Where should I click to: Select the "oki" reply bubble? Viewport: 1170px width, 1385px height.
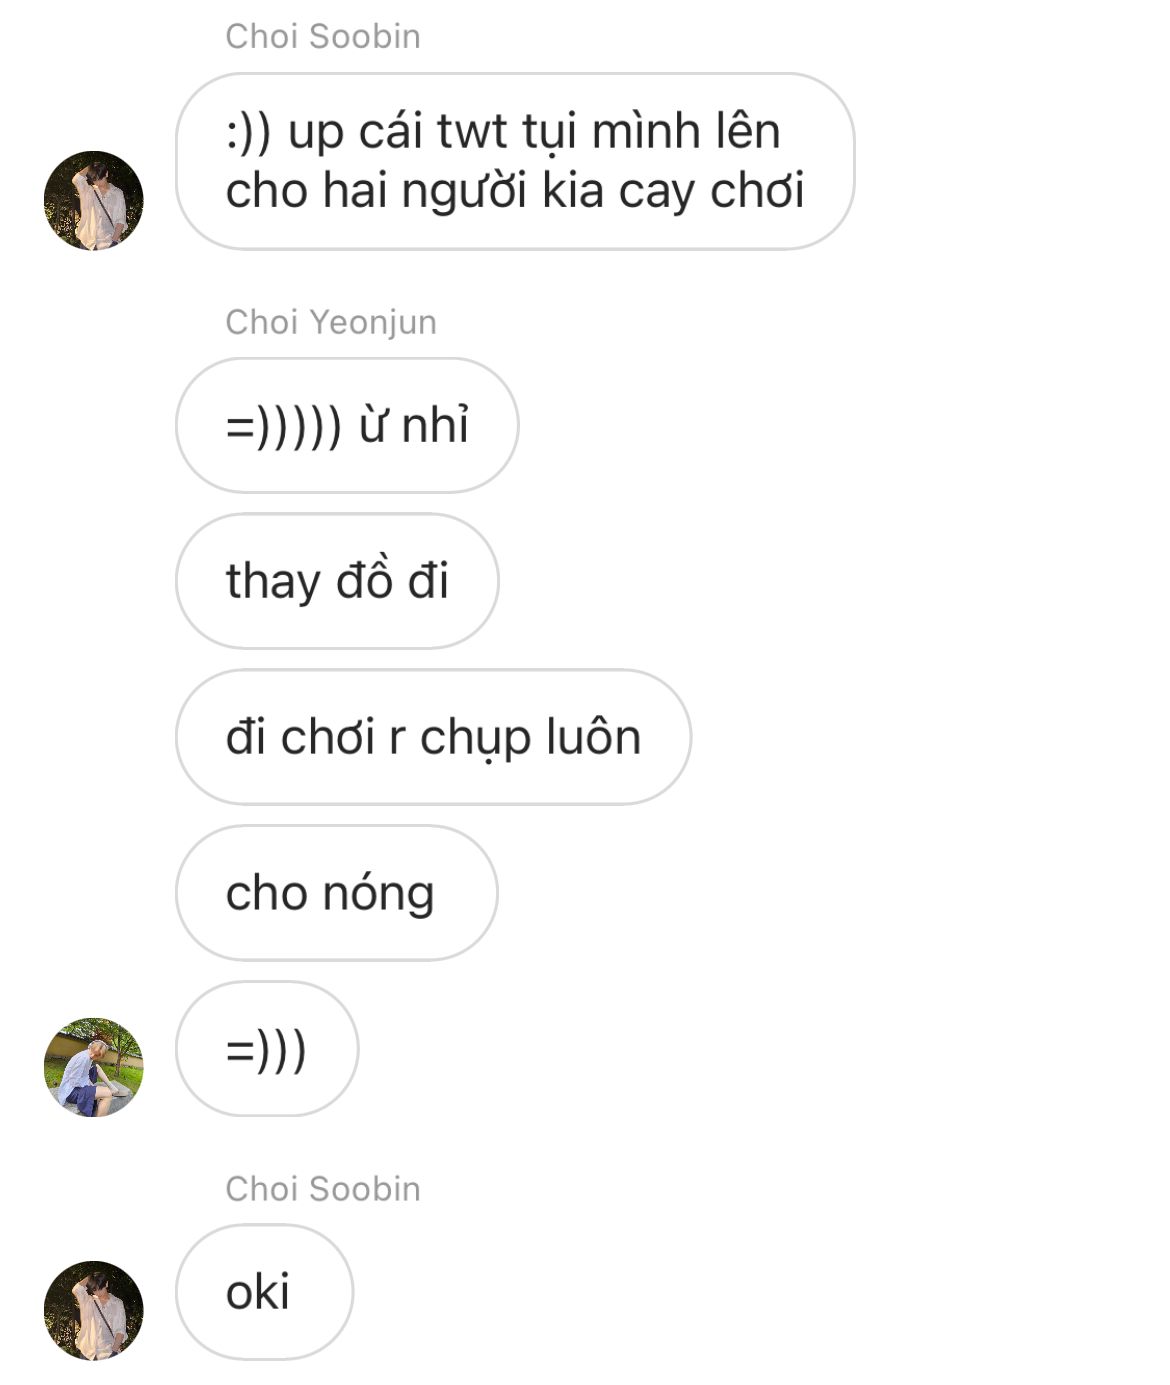pos(265,1292)
